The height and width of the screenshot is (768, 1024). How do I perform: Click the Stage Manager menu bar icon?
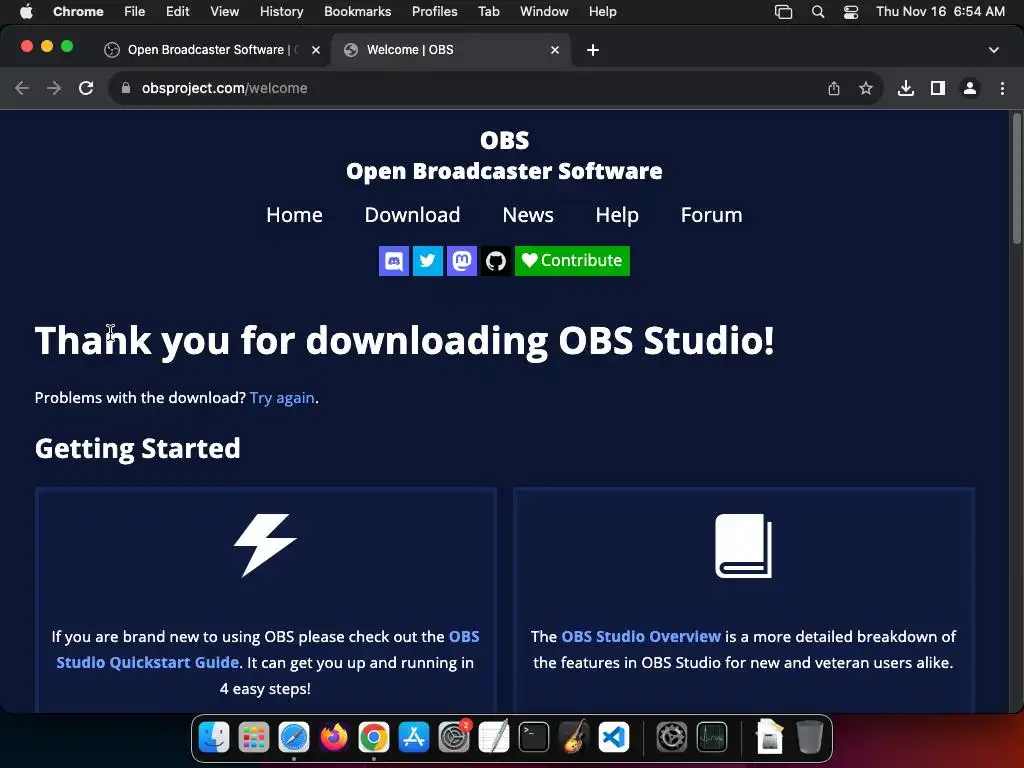point(784,12)
